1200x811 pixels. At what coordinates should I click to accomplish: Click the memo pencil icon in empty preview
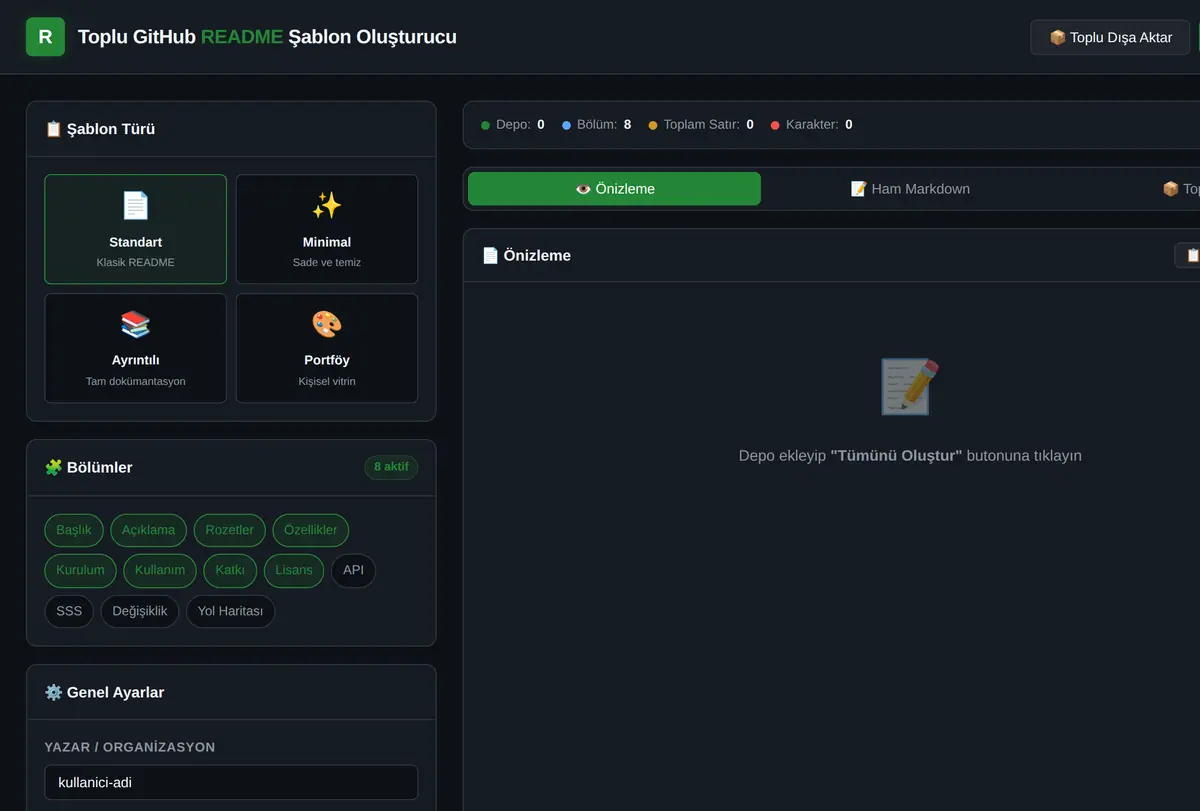tap(910, 387)
